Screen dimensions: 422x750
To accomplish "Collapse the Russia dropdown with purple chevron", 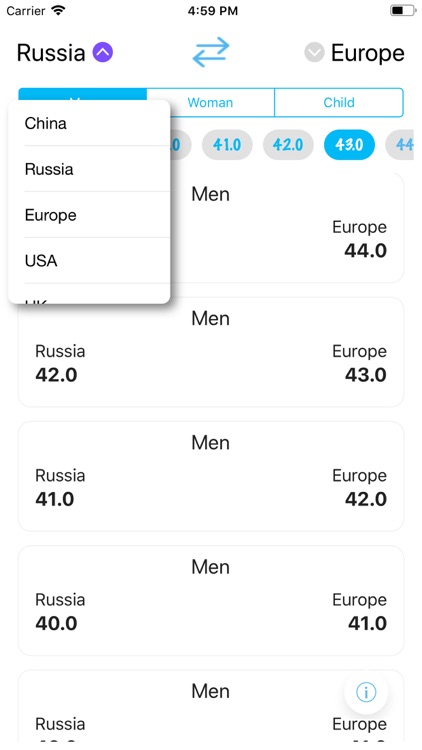I will pyautogui.click(x=103, y=52).
